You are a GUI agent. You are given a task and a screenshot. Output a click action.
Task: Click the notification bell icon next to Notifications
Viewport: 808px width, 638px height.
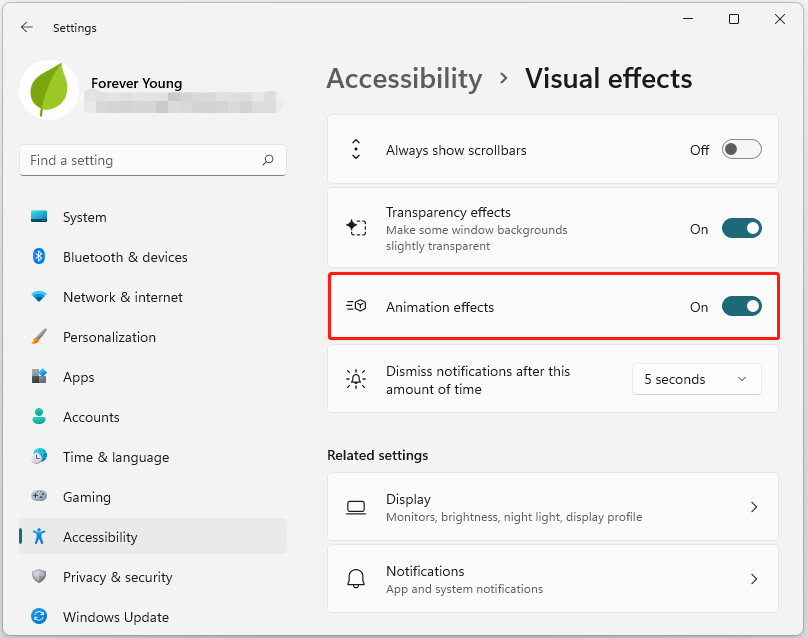pos(356,578)
